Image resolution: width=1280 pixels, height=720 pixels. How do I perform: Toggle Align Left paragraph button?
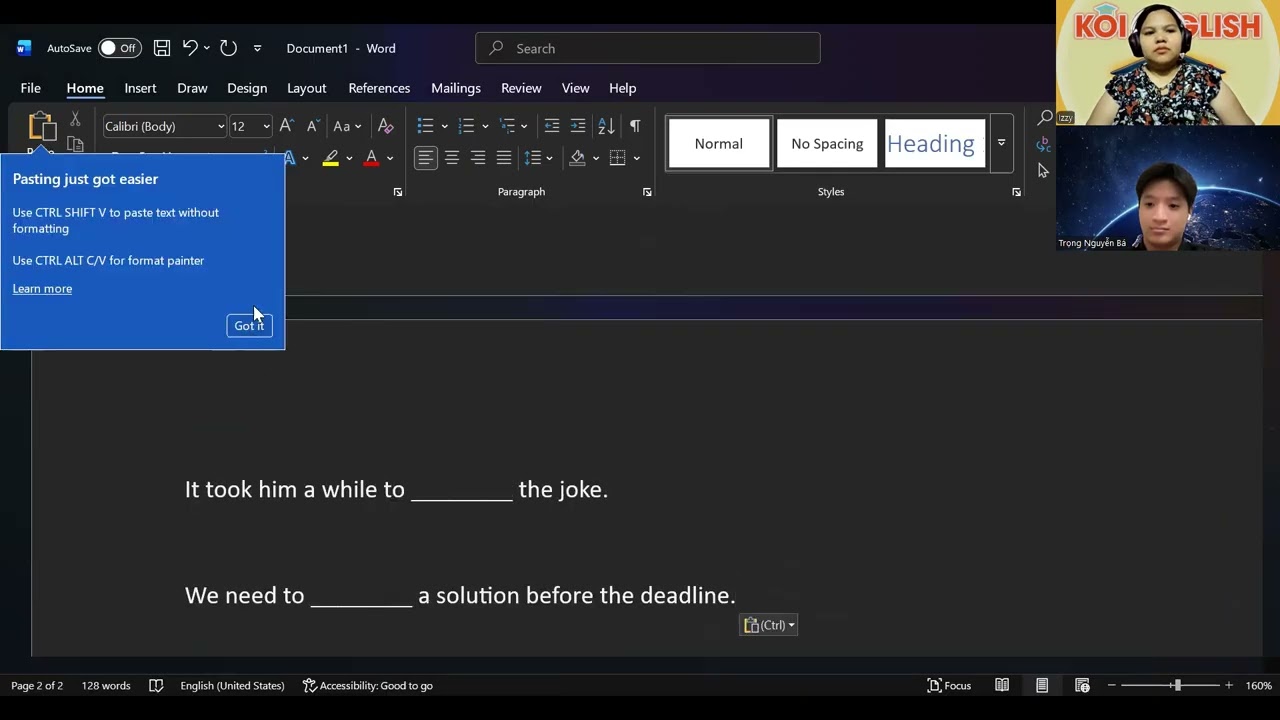[426, 158]
